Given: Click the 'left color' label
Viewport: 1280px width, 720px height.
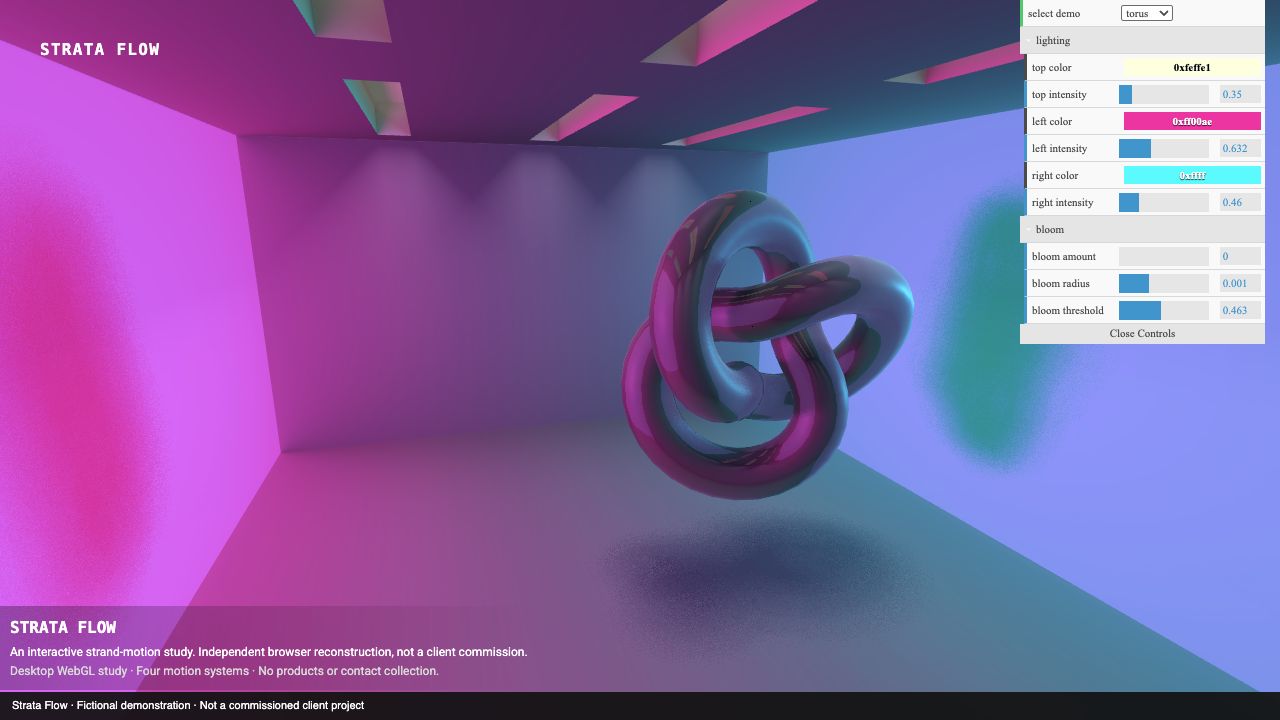Looking at the screenshot, I should (x=1051, y=121).
